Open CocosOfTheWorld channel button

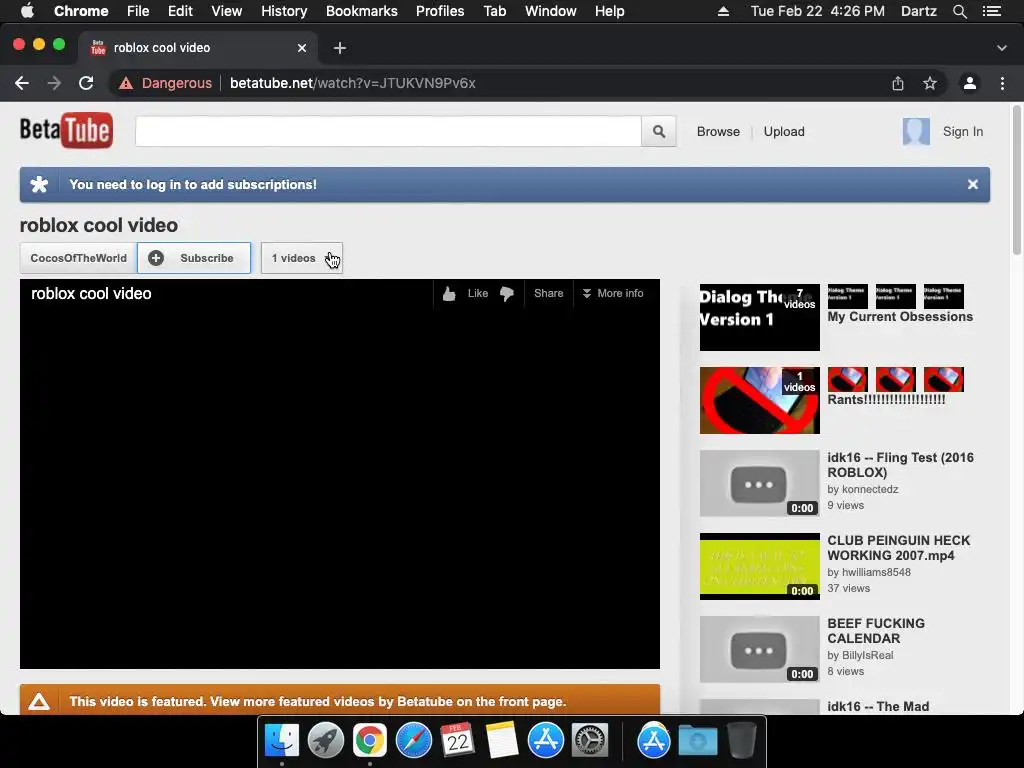pos(78,258)
